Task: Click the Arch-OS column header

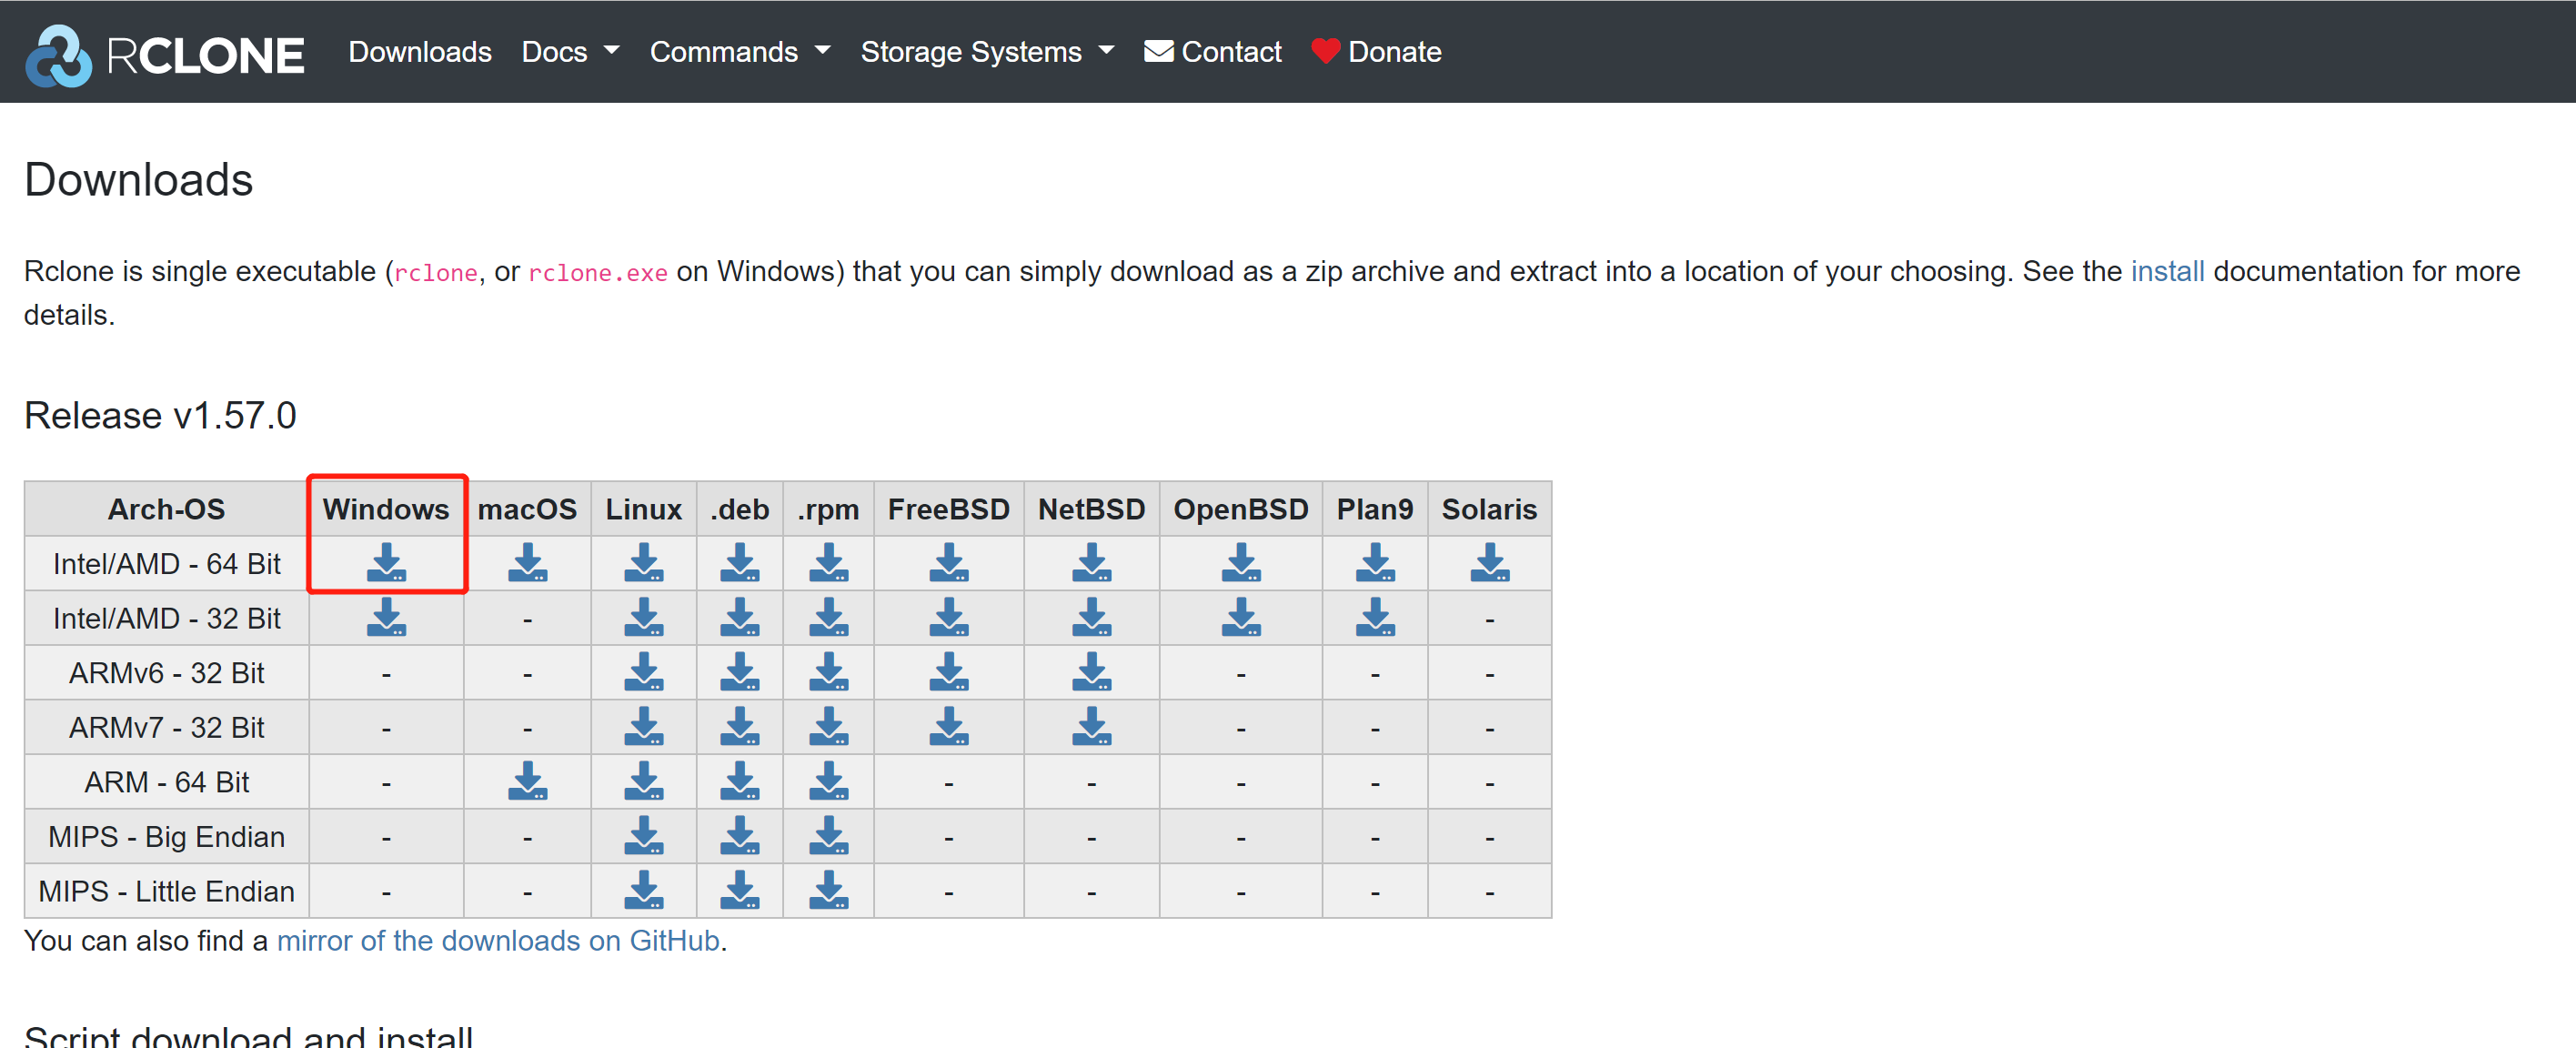Action: (x=166, y=509)
